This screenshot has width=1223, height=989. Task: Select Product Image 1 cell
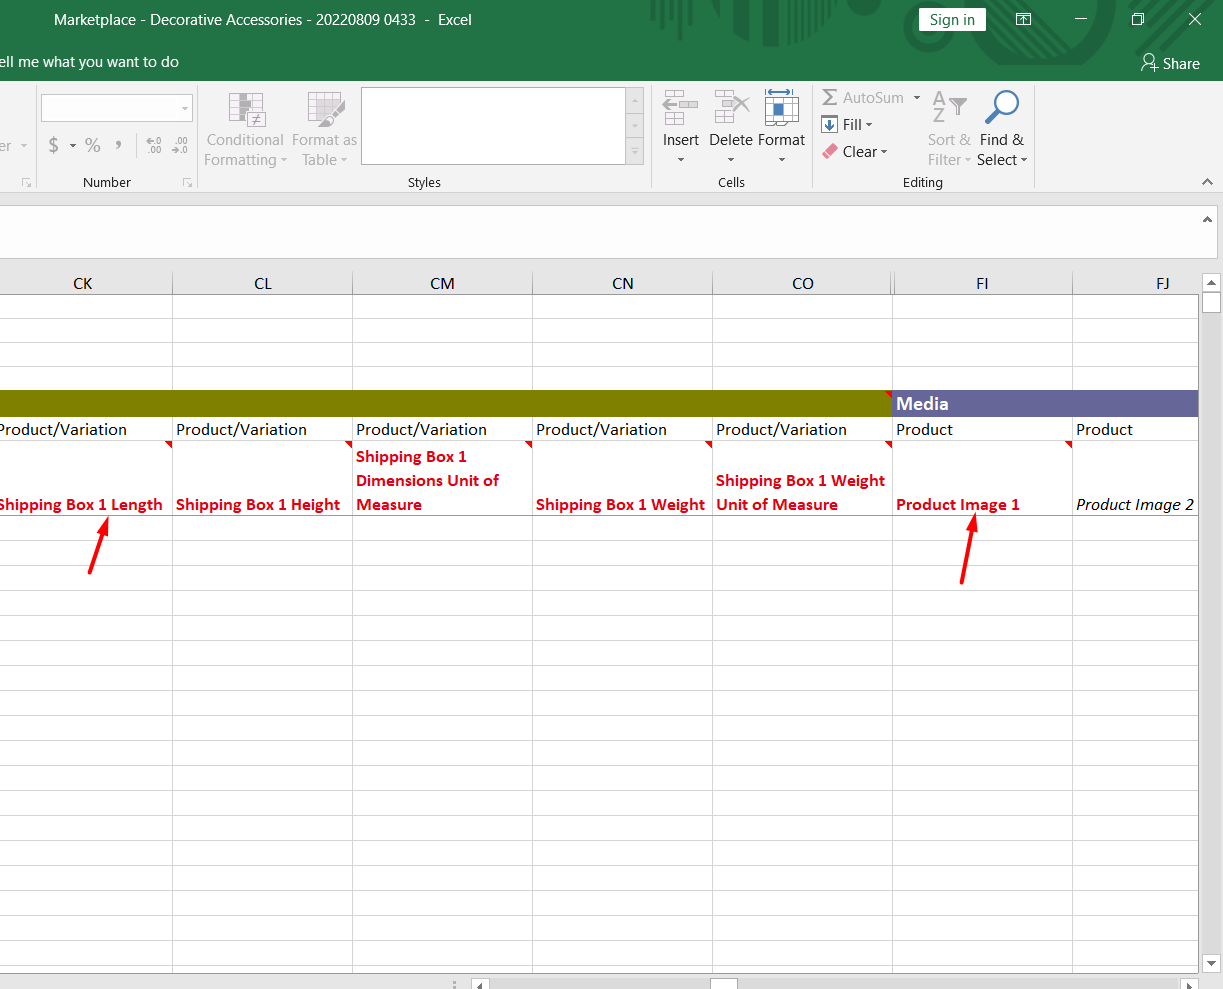tap(983, 479)
